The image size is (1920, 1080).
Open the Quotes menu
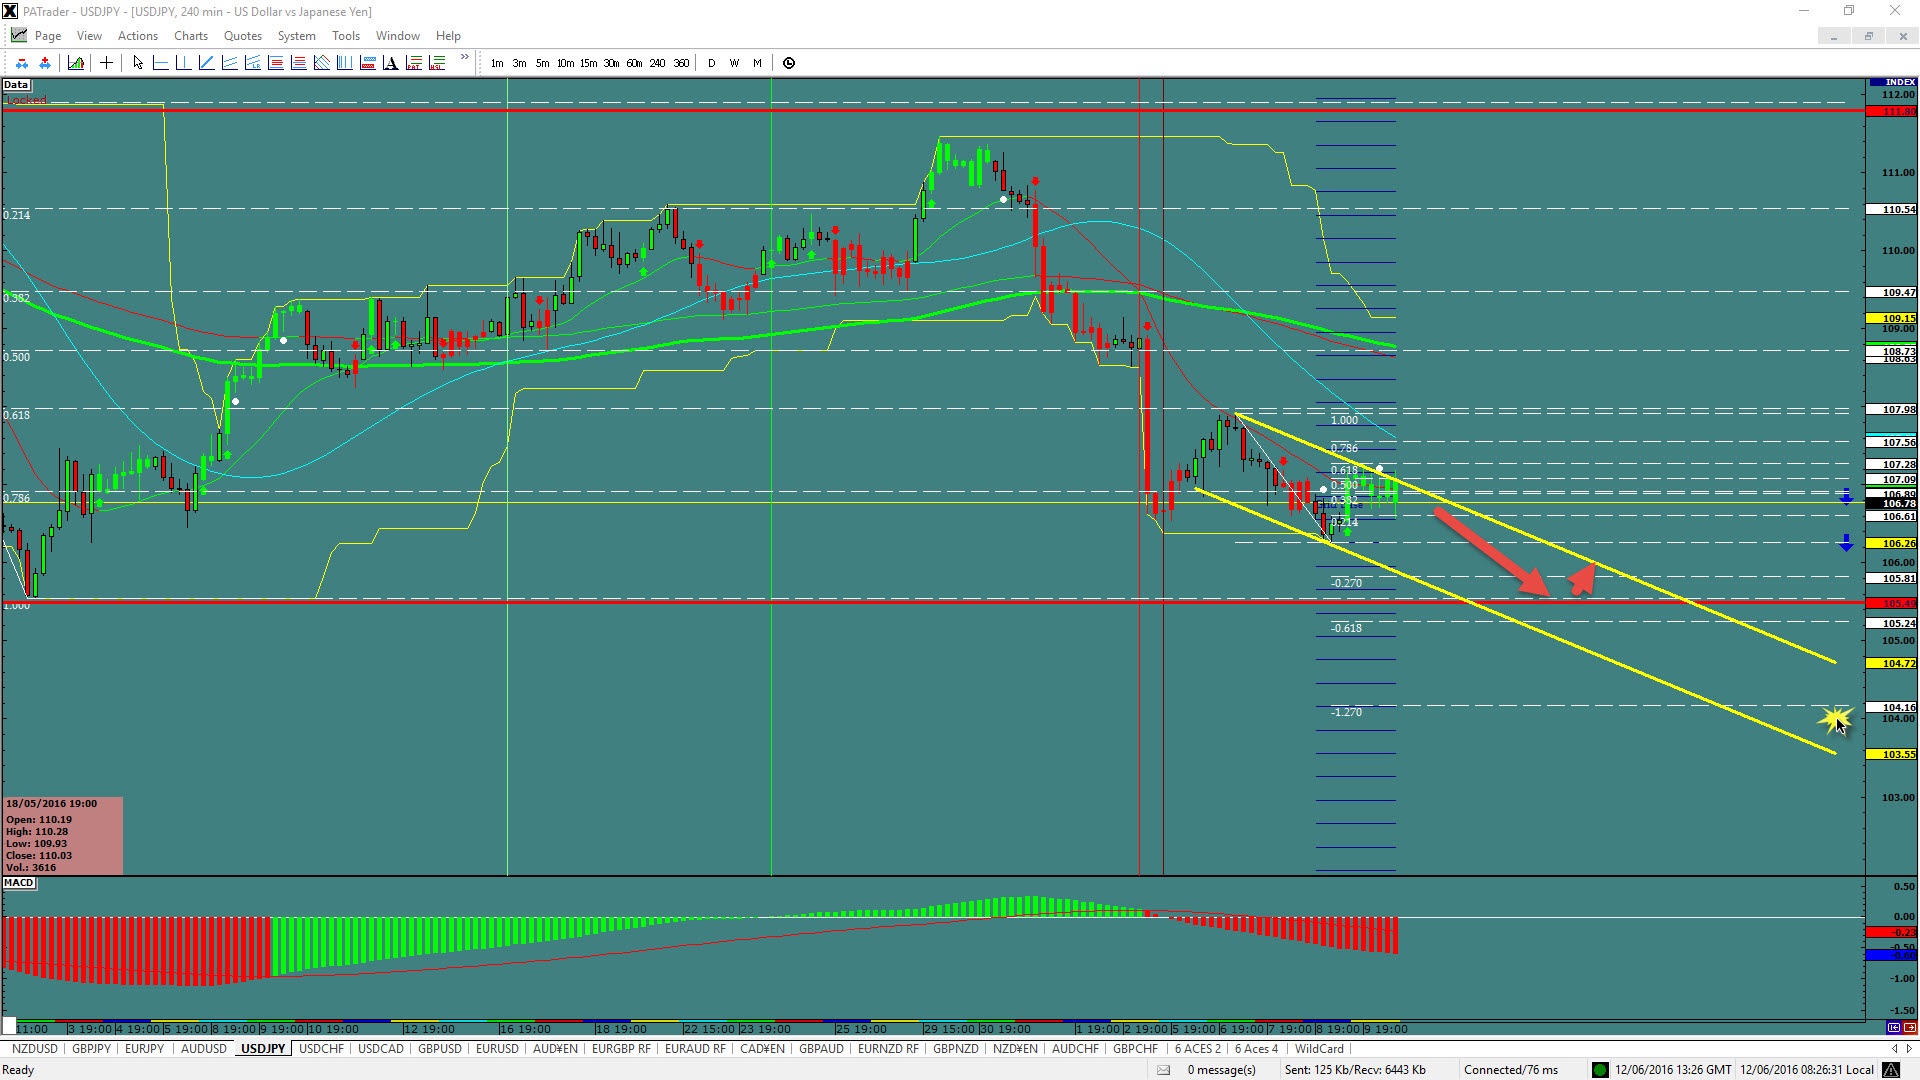pyautogui.click(x=243, y=35)
